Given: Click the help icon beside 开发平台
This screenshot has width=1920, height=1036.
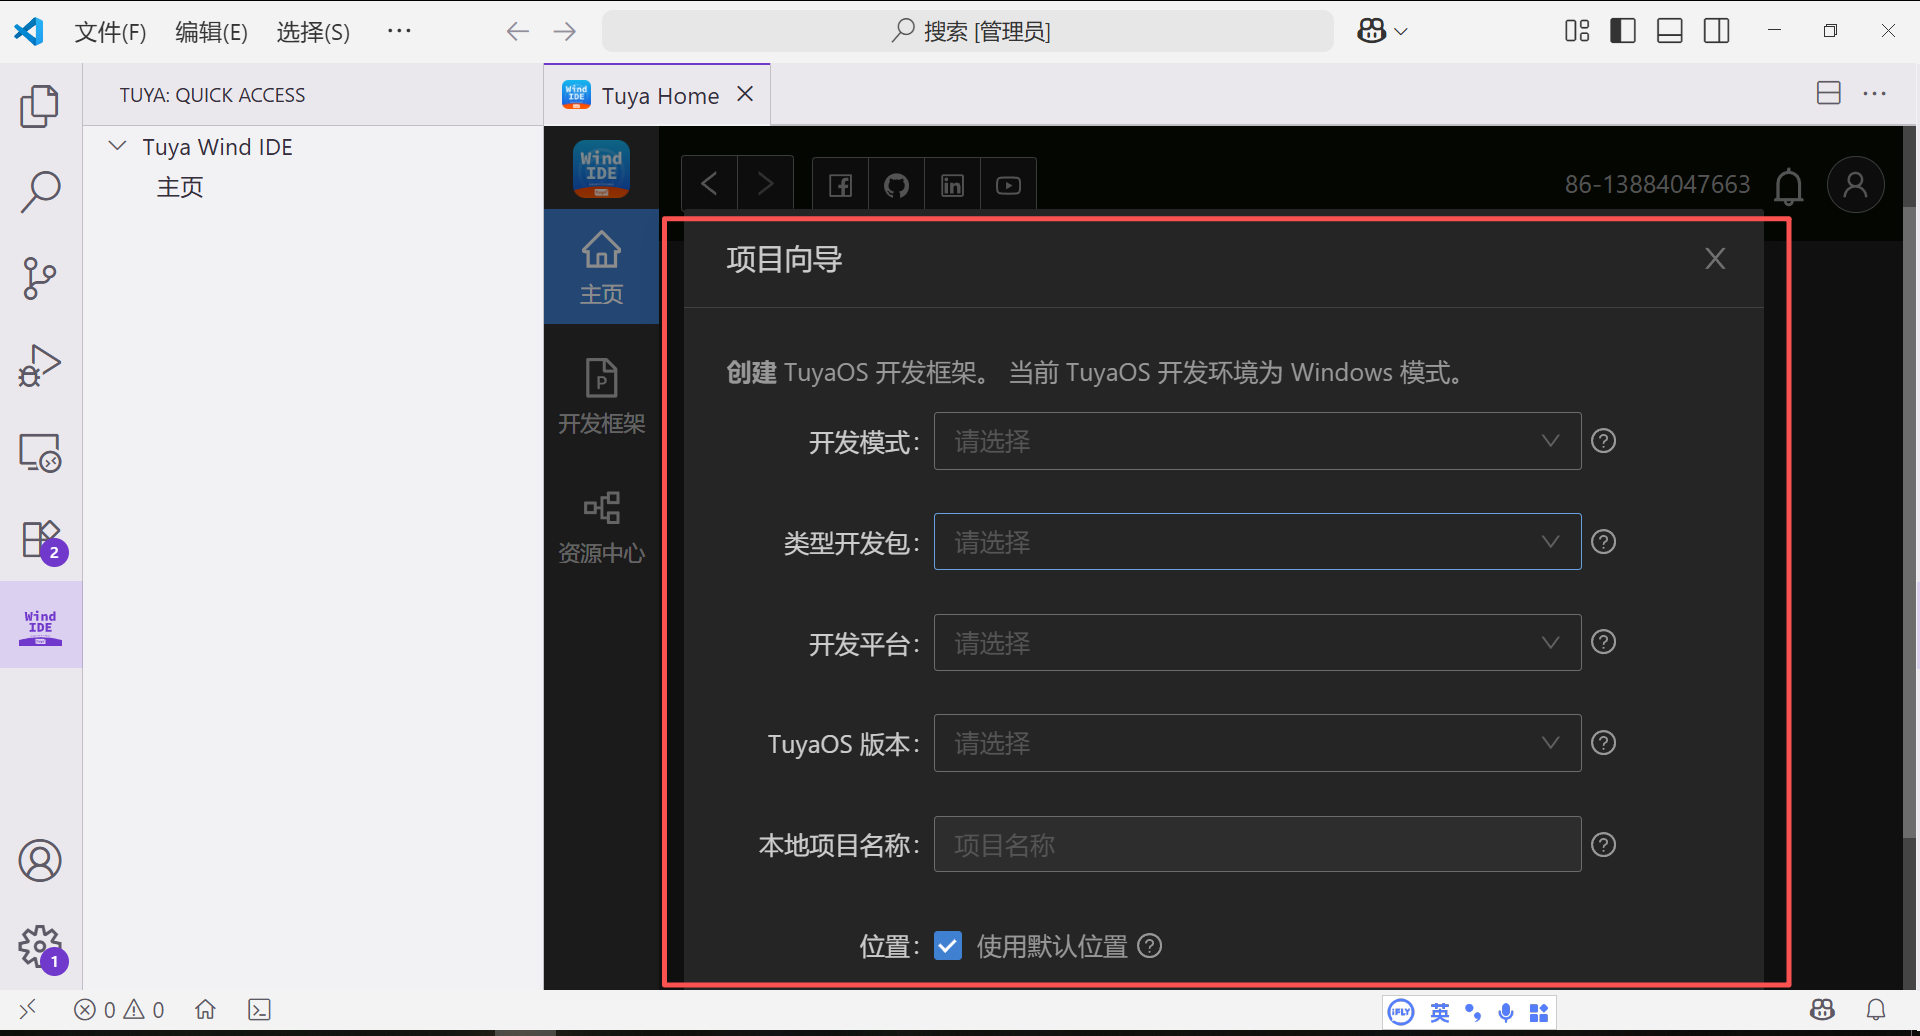Looking at the screenshot, I should pos(1603,642).
